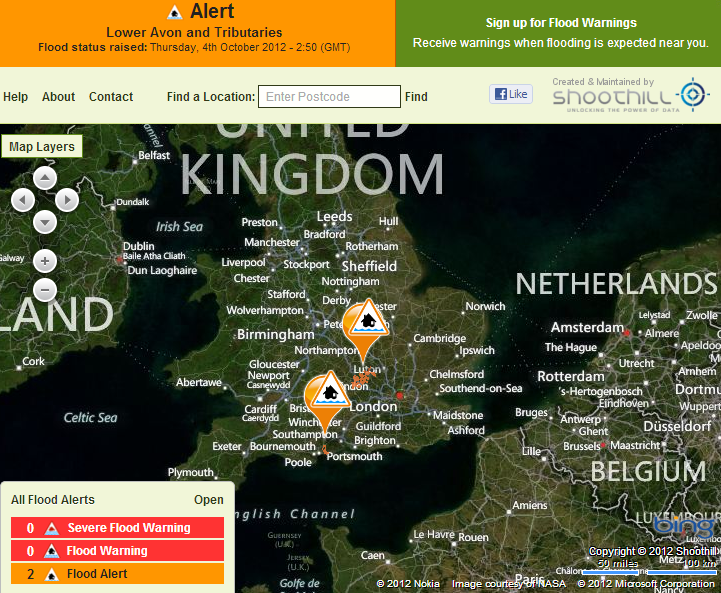Open the Help page
721x593 pixels.
pyautogui.click(x=16, y=97)
